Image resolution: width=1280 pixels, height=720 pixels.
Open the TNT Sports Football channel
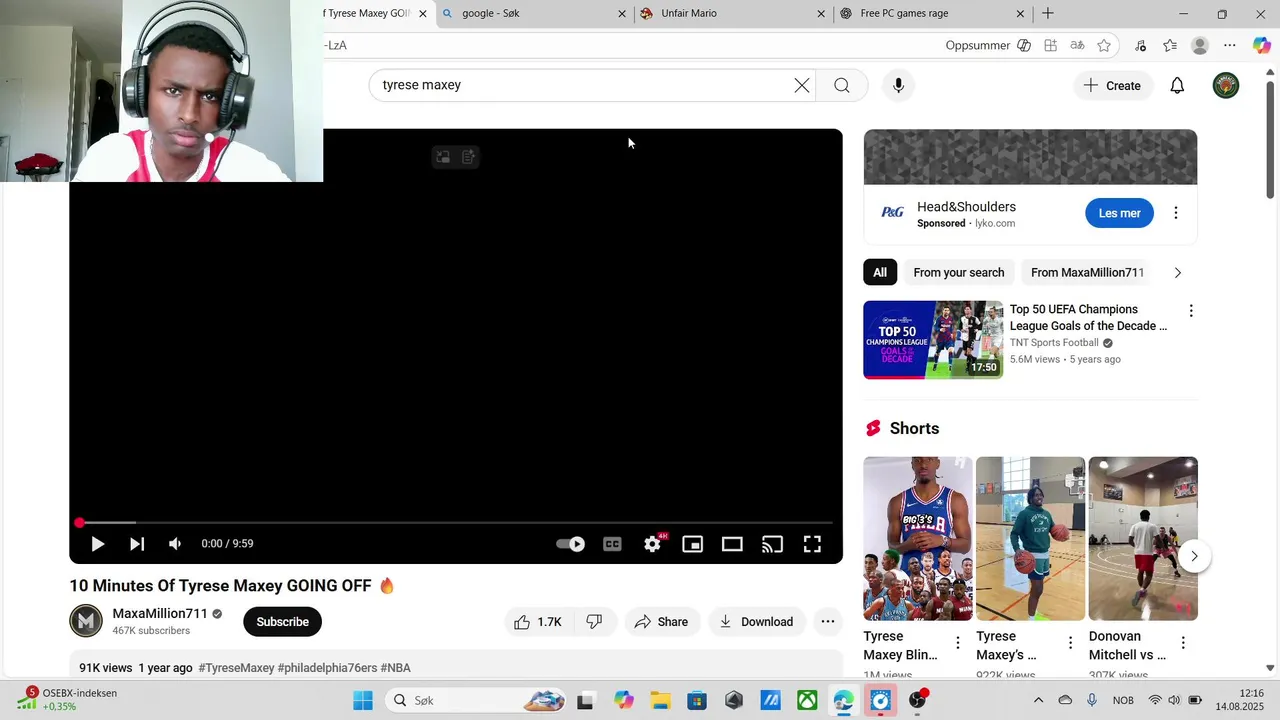tap(1054, 343)
